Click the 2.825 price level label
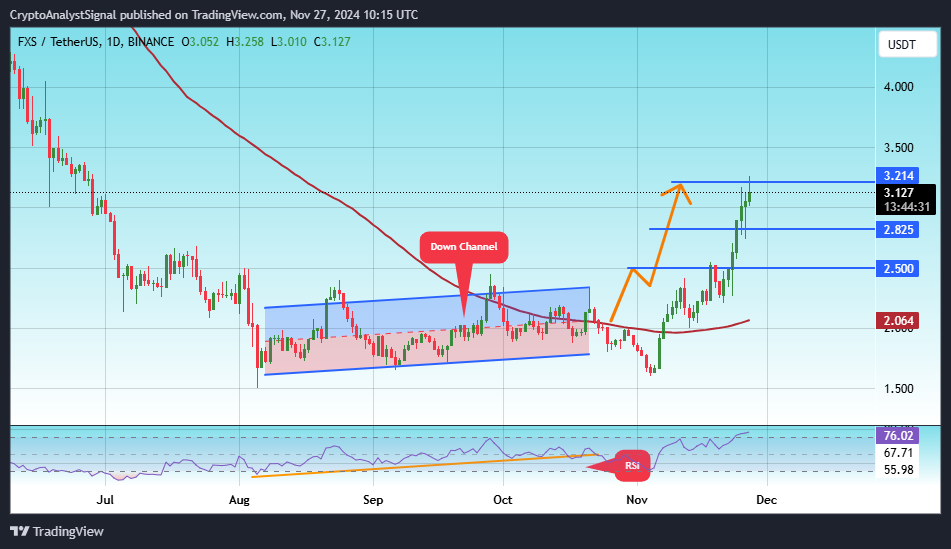This screenshot has width=951, height=549. pyautogui.click(x=898, y=229)
